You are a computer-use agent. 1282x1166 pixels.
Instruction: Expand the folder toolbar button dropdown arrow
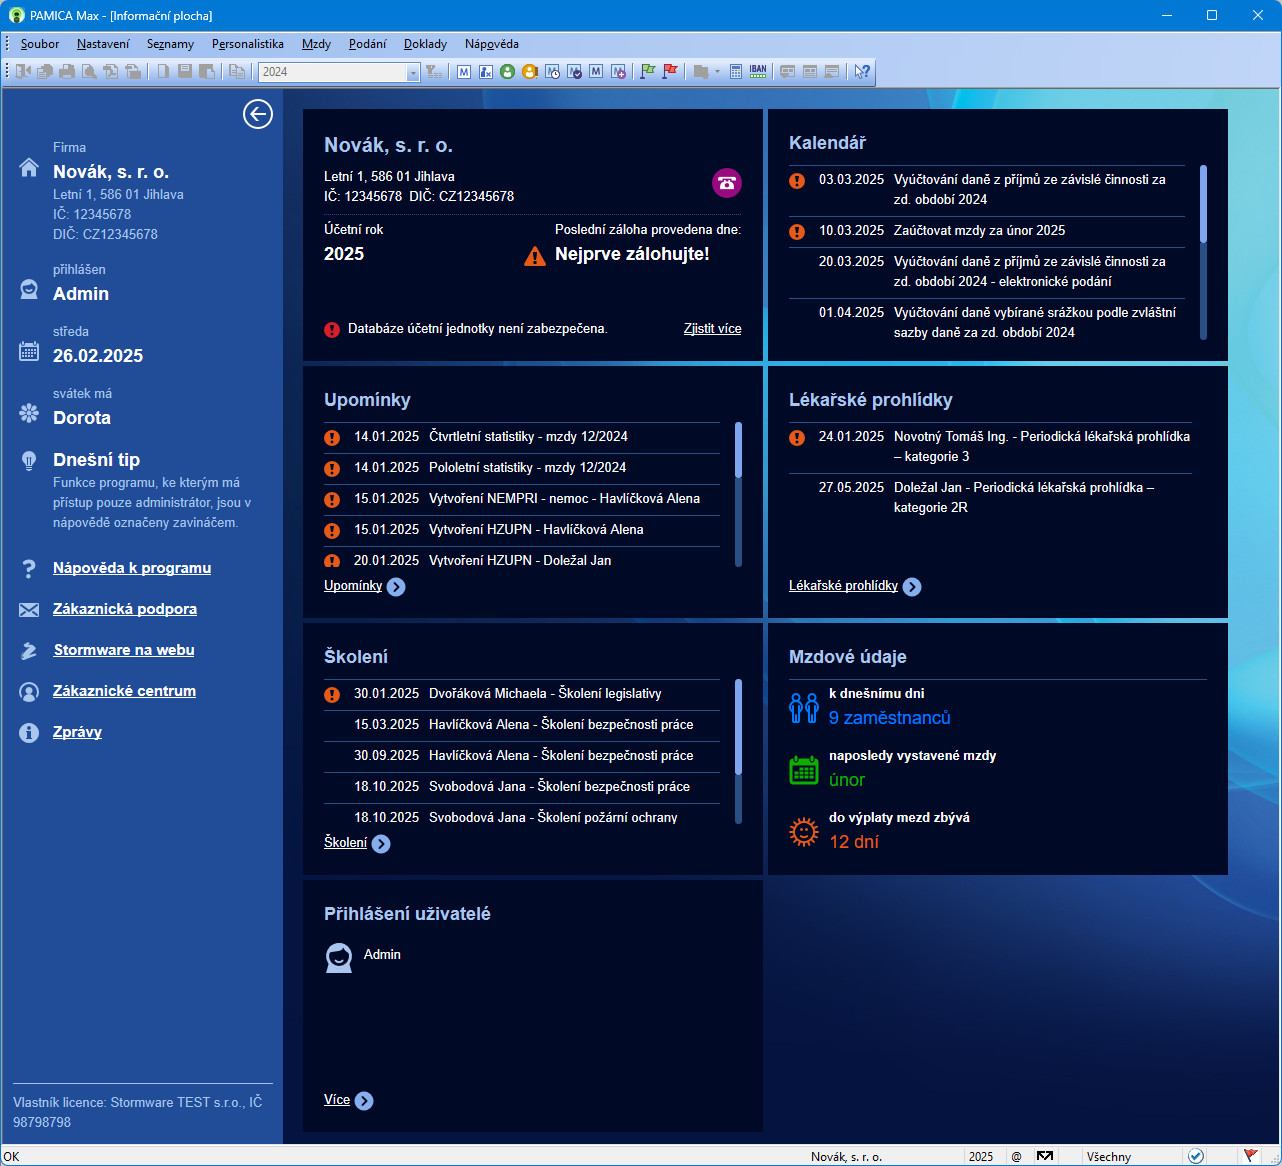tap(717, 72)
